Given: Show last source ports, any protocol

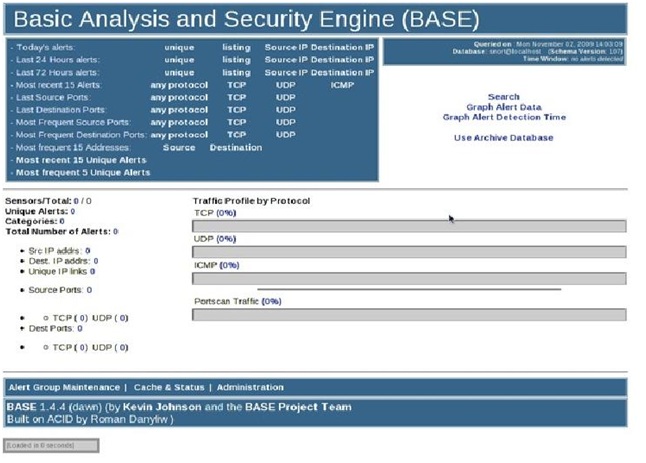Looking at the screenshot, I should [179, 98].
